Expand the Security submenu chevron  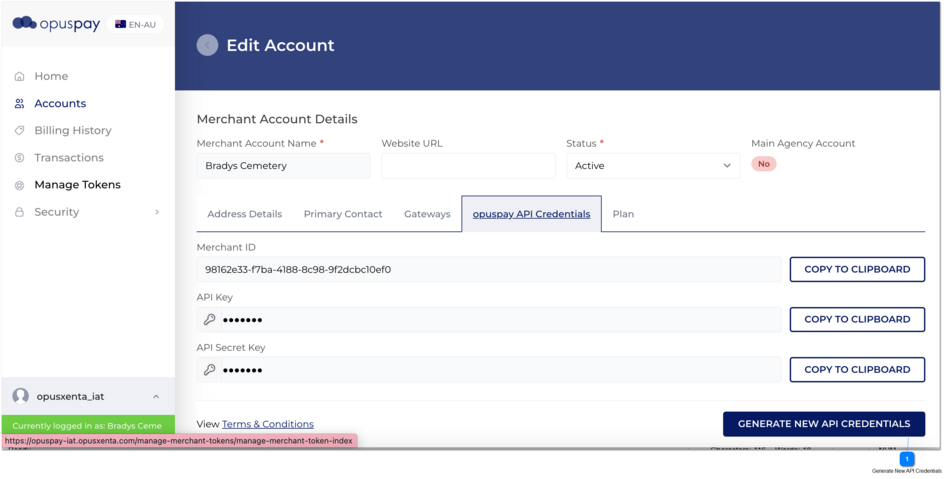(157, 212)
